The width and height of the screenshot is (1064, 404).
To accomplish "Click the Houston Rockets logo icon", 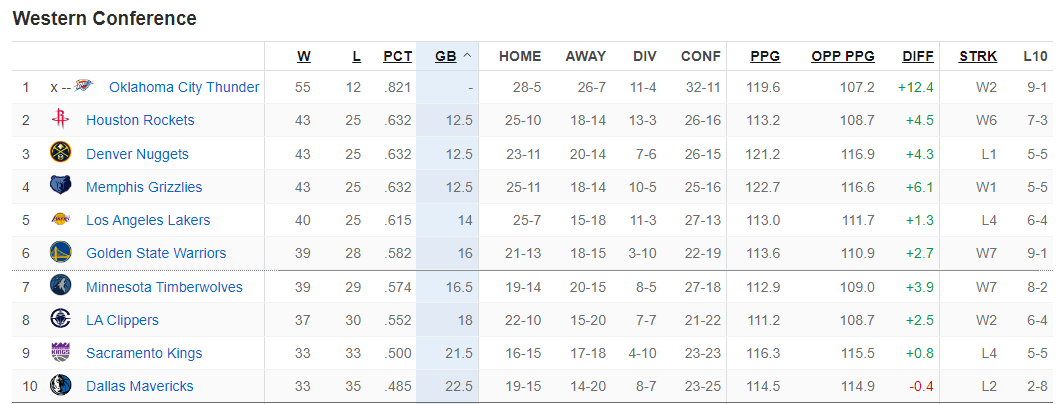I will (60, 120).
